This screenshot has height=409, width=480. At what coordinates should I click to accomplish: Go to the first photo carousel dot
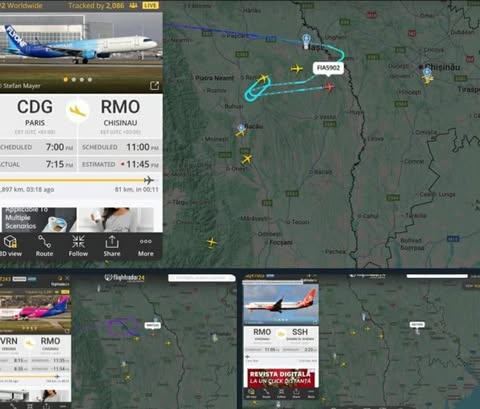pyautogui.click(x=66, y=80)
